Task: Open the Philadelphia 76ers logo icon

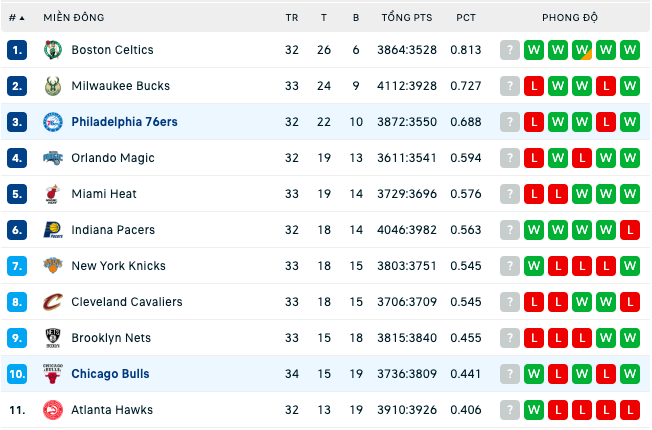Action: pyautogui.click(x=53, y=122)
